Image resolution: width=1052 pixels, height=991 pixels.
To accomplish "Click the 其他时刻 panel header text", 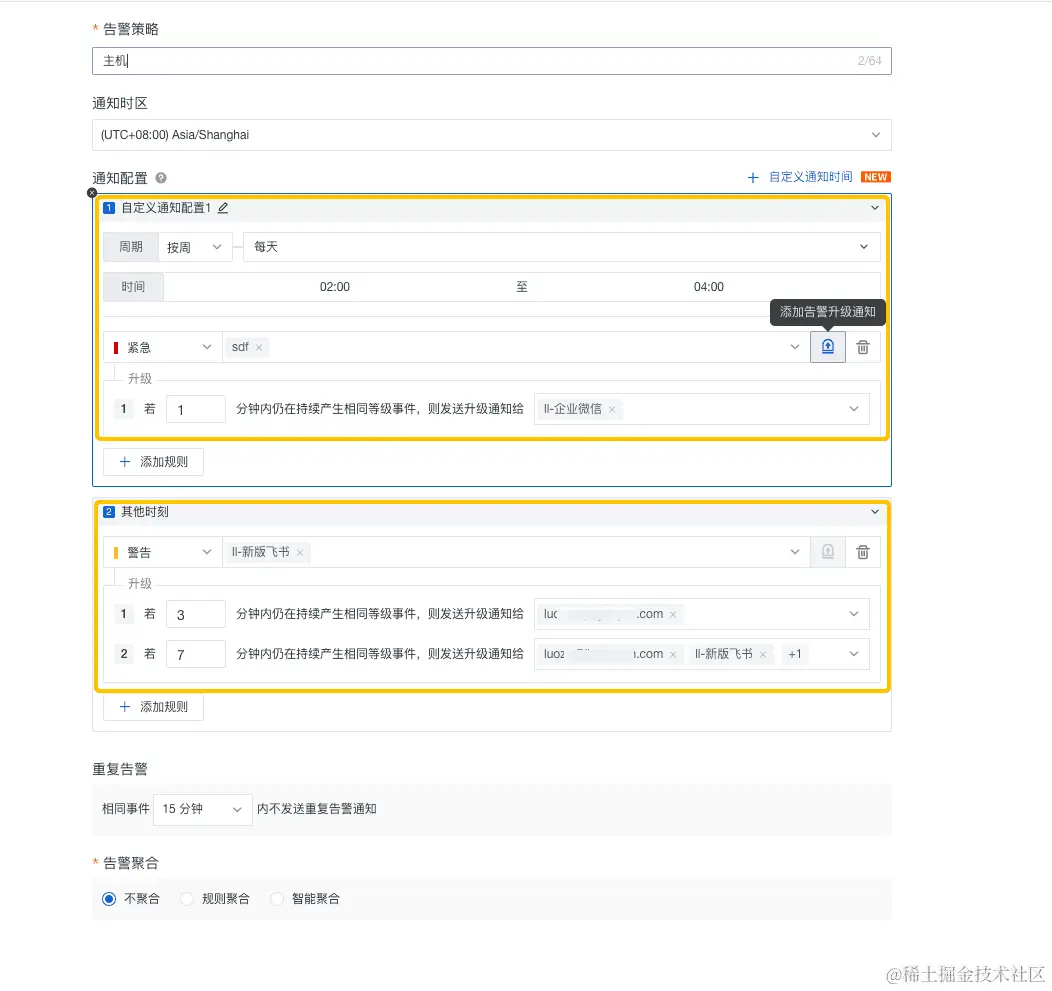I will tap(145, 512).
